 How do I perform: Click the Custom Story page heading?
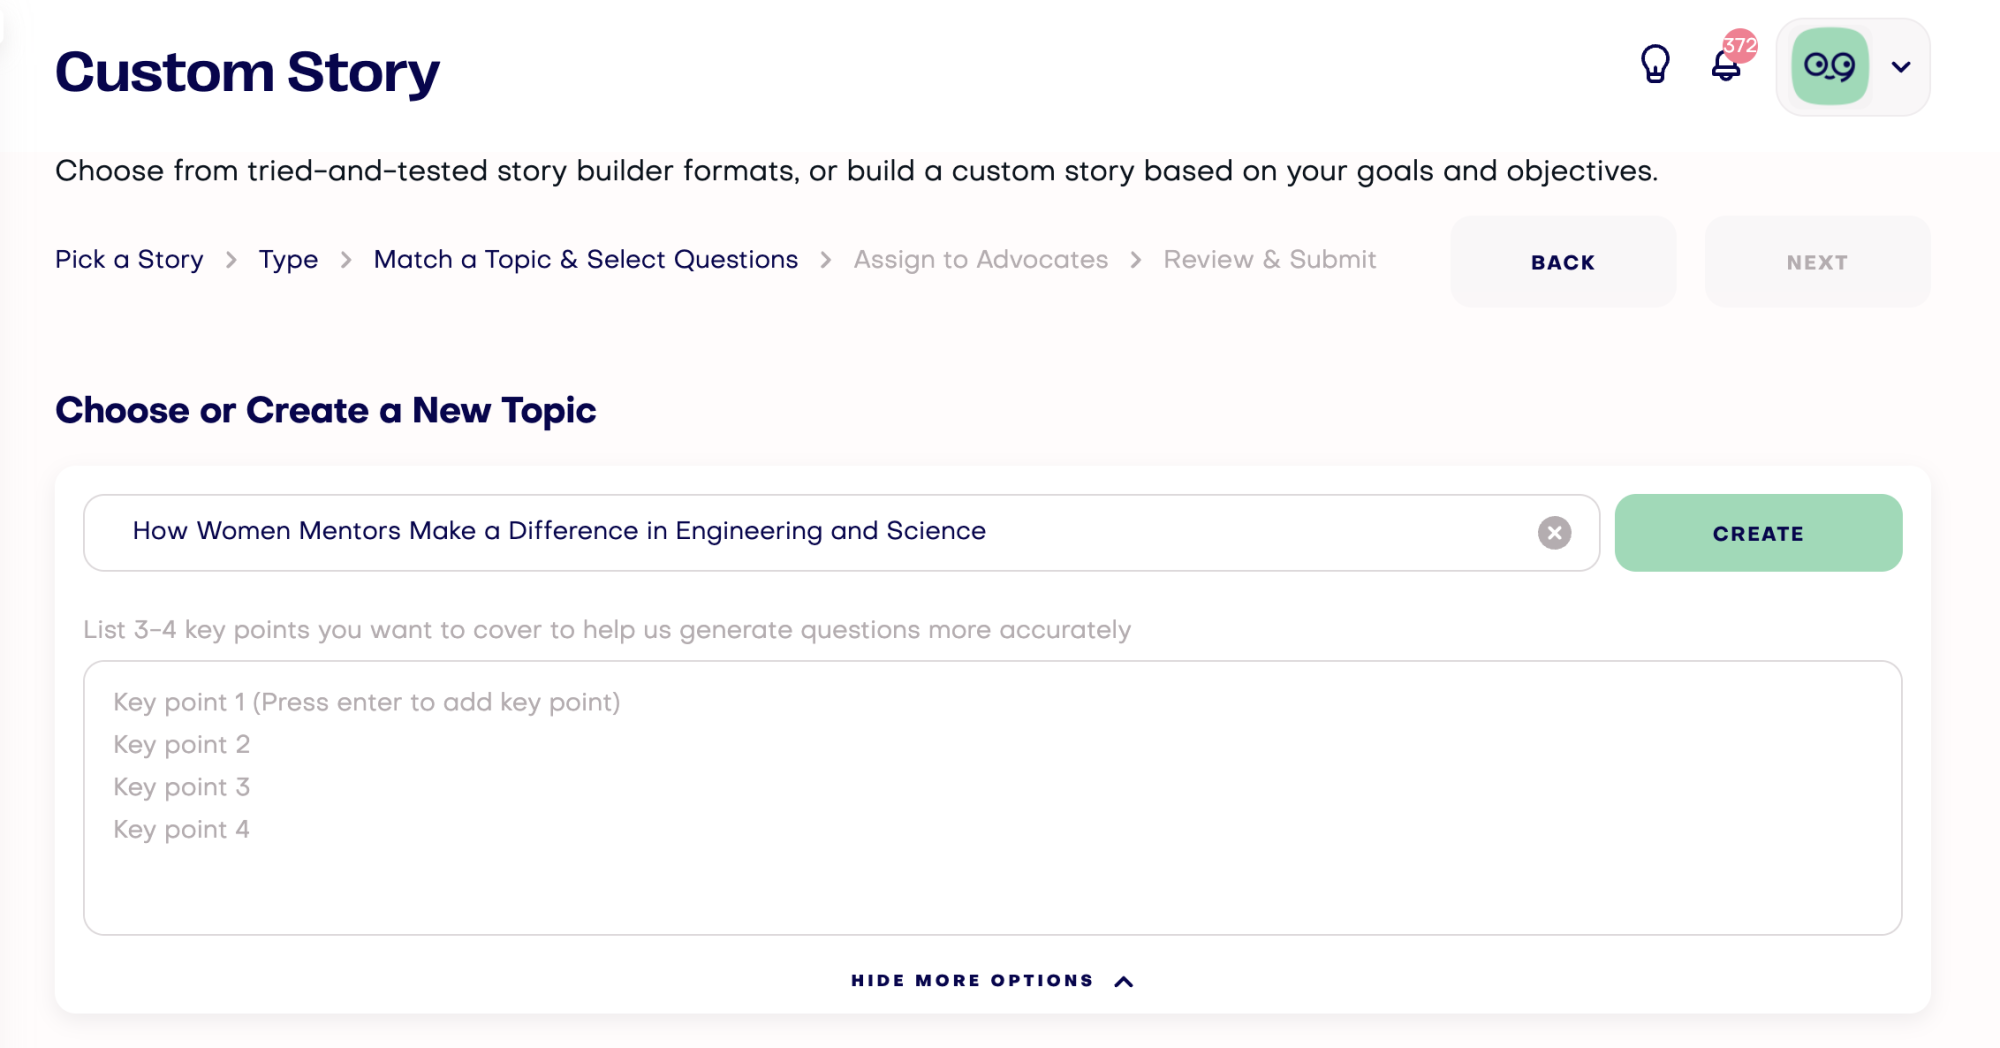point(247,72)
